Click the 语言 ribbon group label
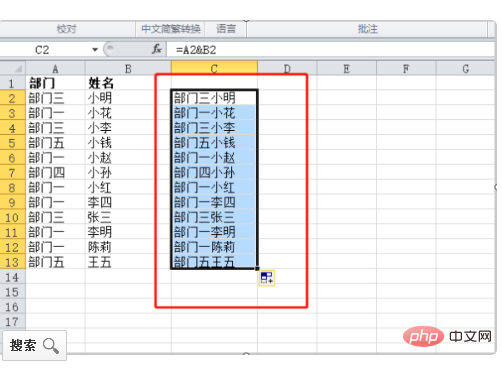The height and width of the screenshot is (369, 502). (x=226, y=29)
